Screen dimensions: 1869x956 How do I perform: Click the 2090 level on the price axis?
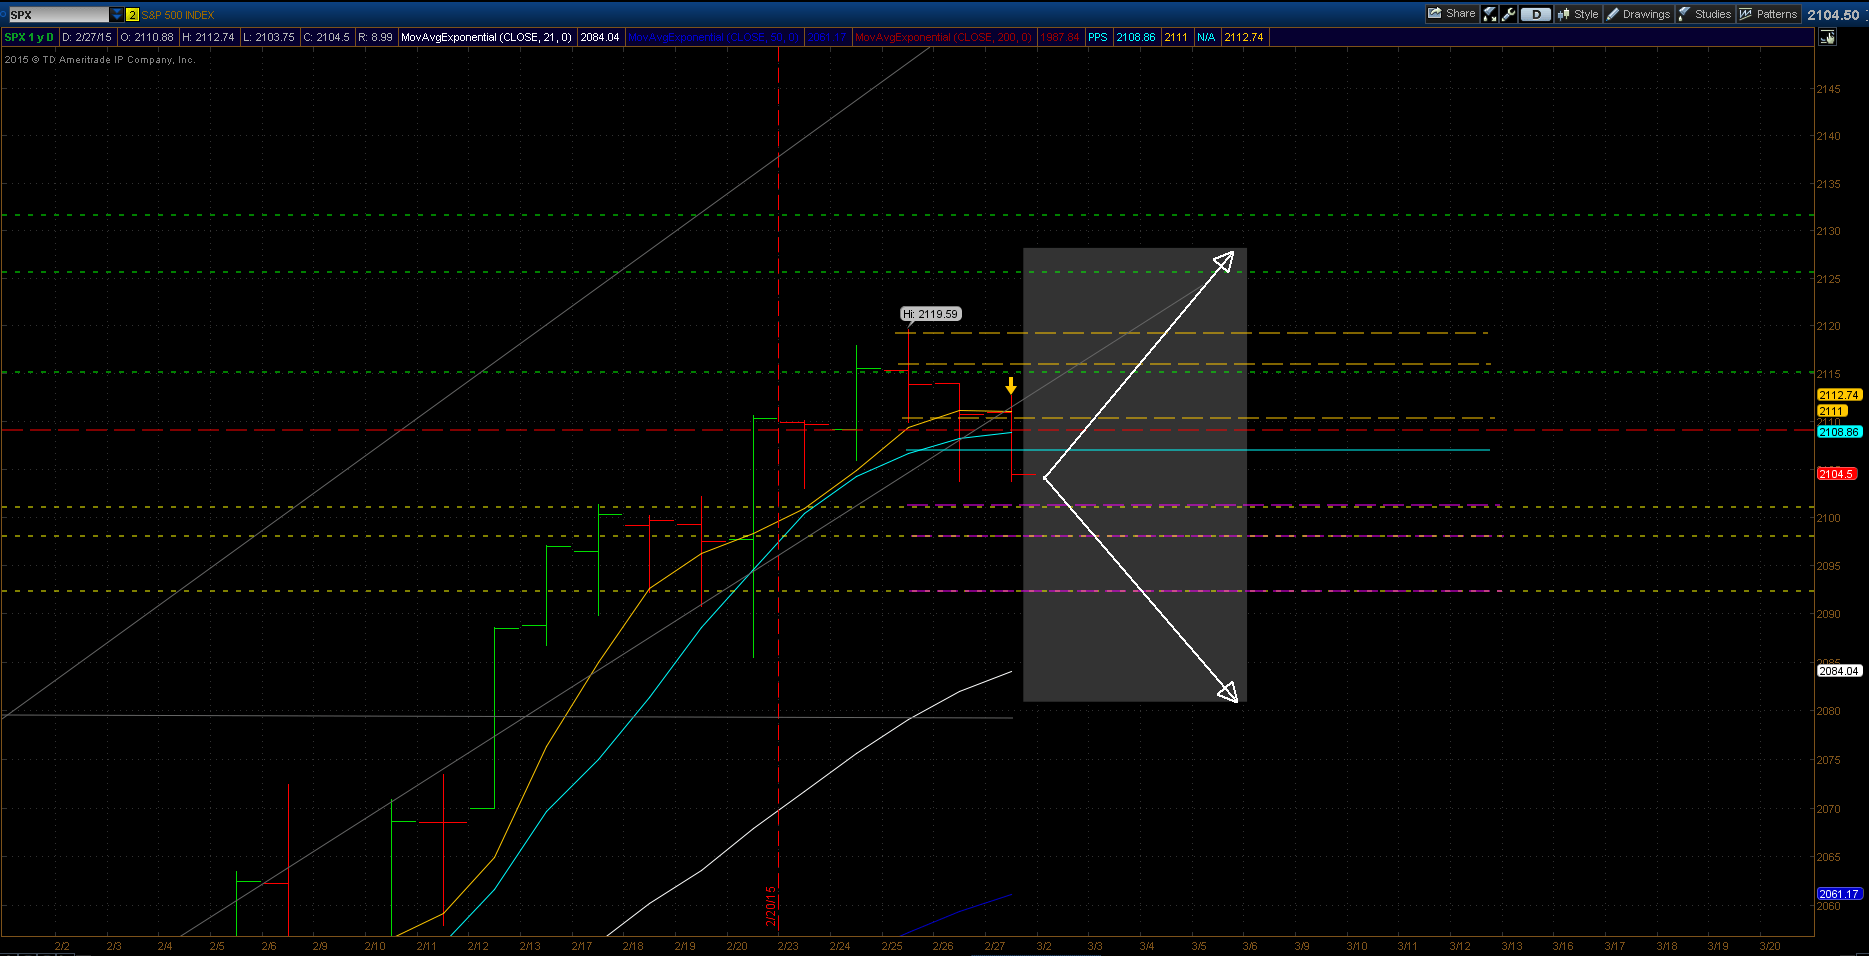coord(1828,614)
